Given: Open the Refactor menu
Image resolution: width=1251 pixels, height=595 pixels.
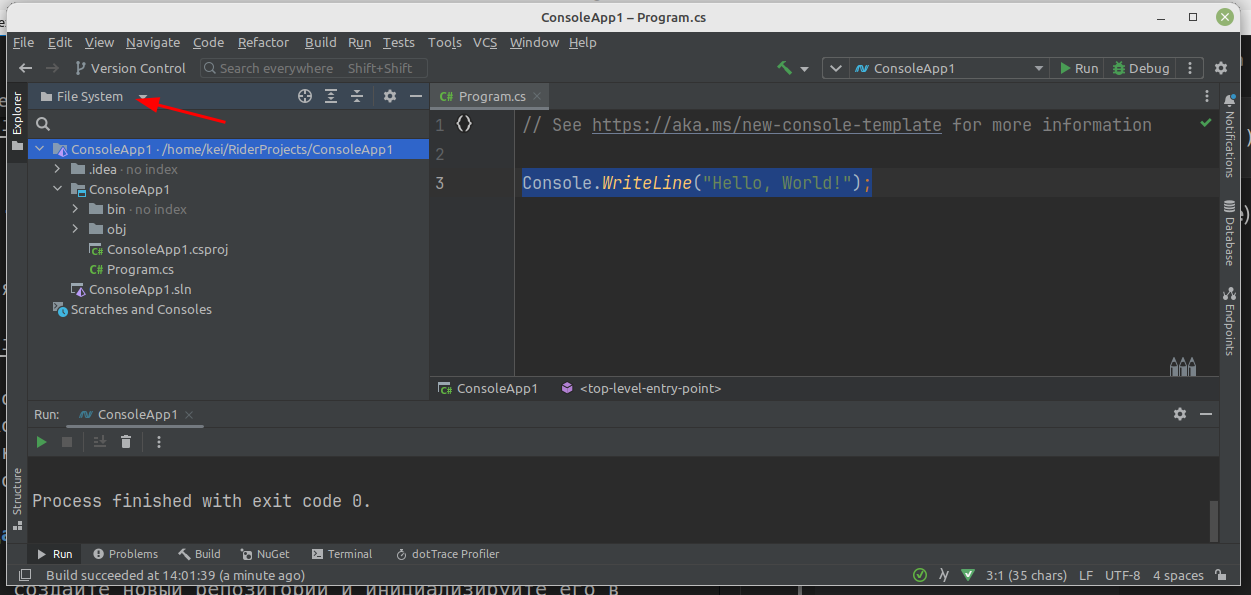Looking at the screenshot, I should point(263,42).
